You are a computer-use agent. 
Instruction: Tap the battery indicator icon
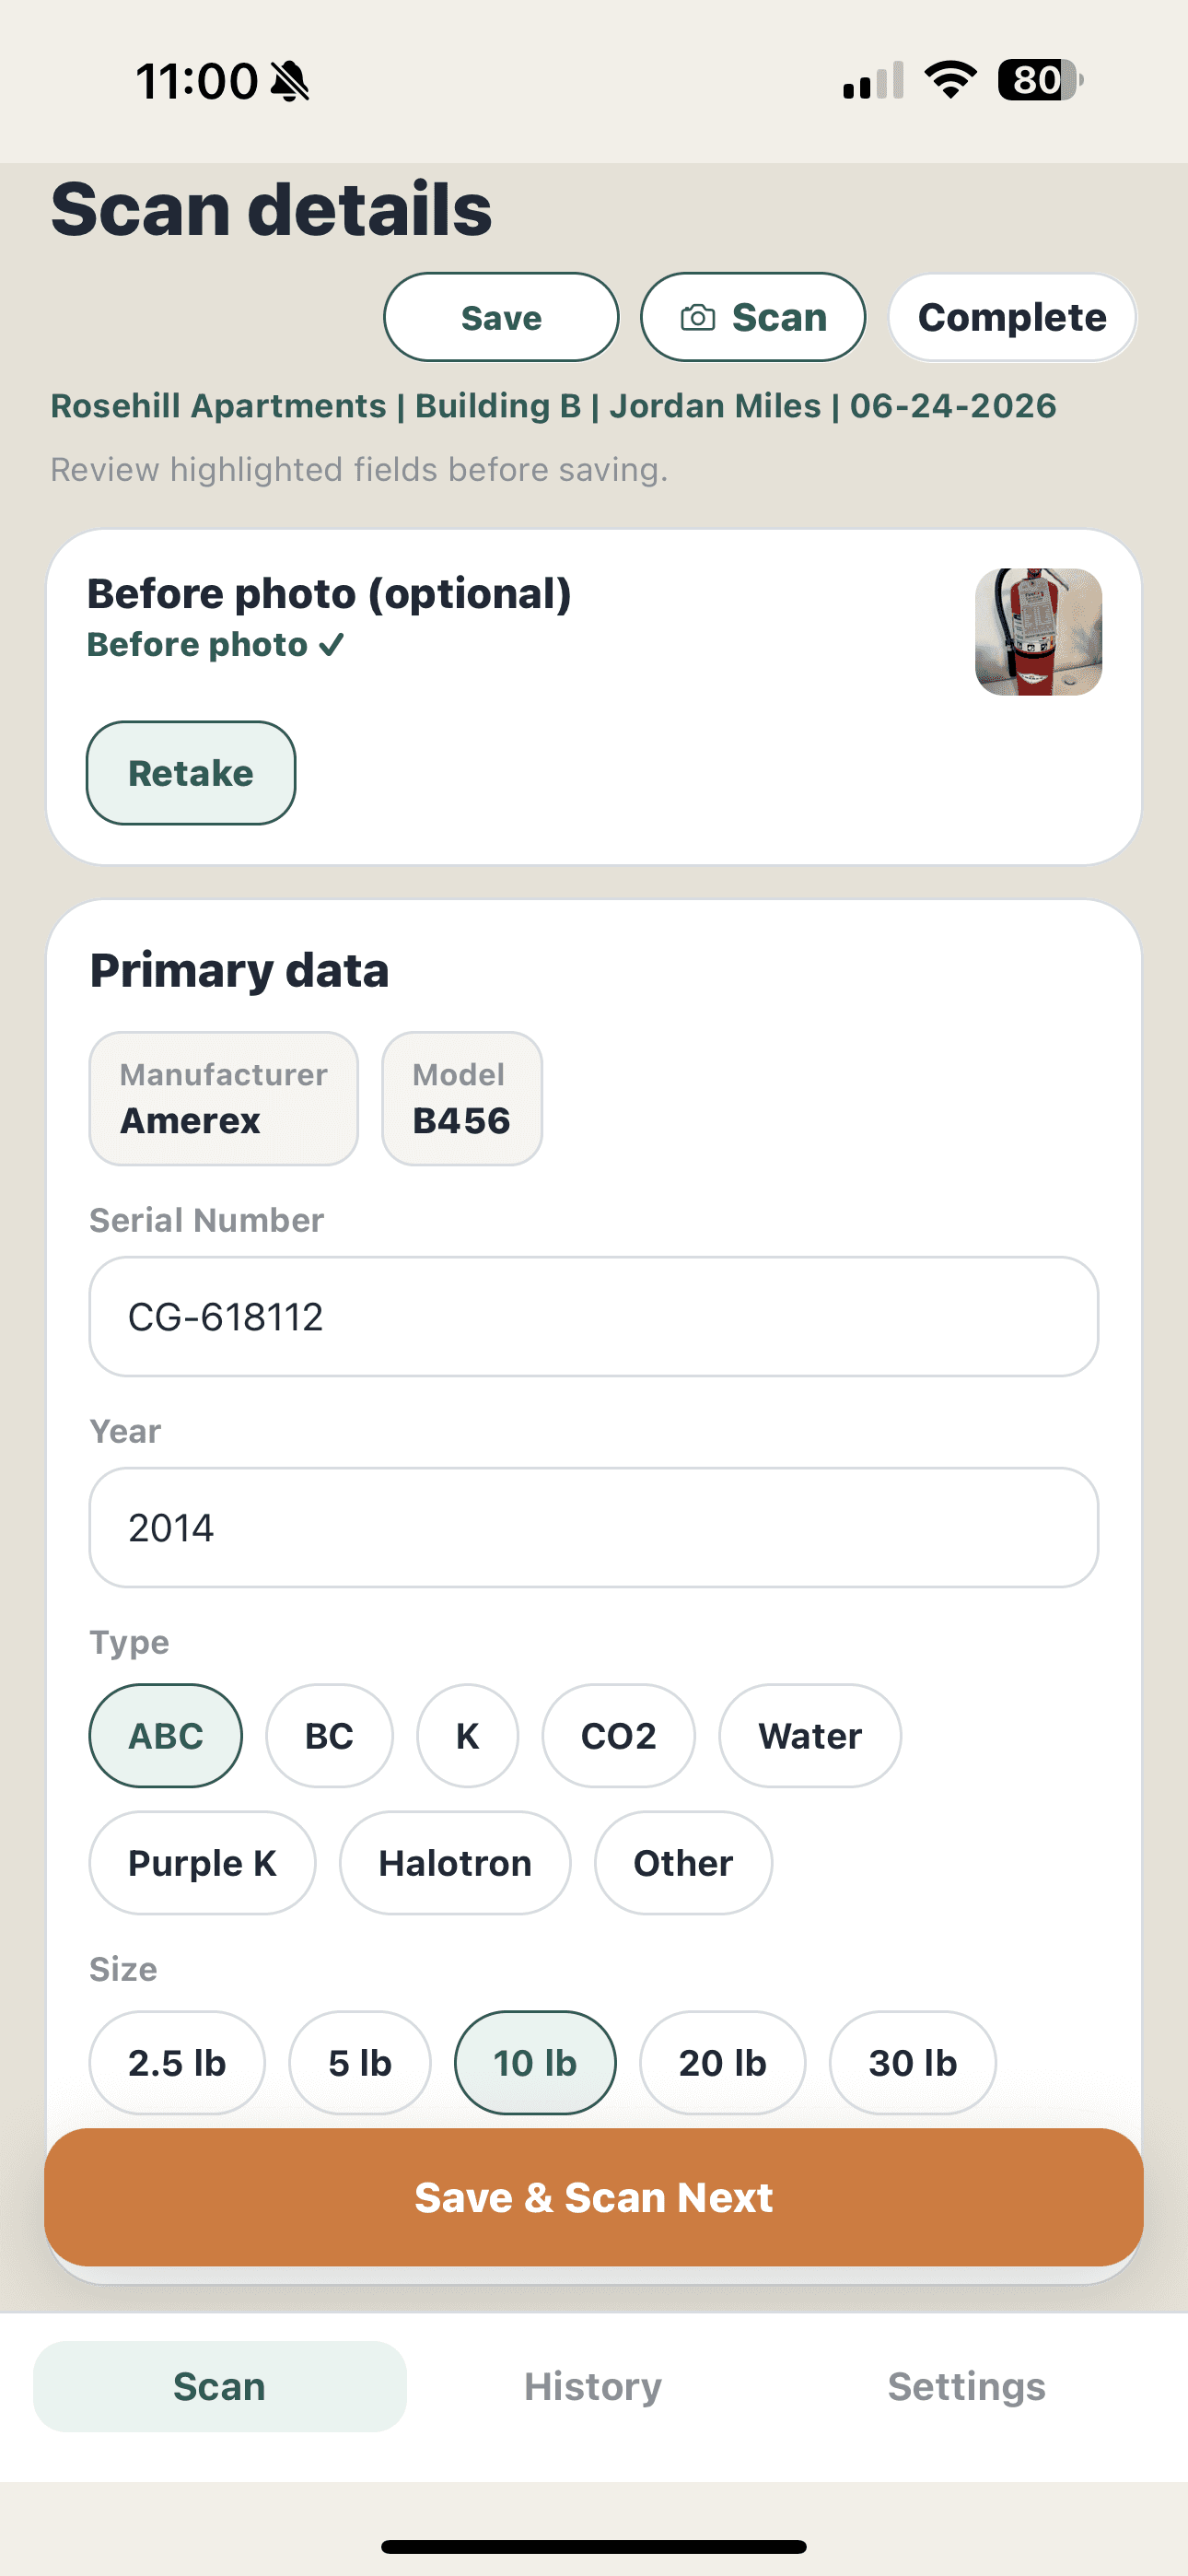click(x=1040, y=80)
